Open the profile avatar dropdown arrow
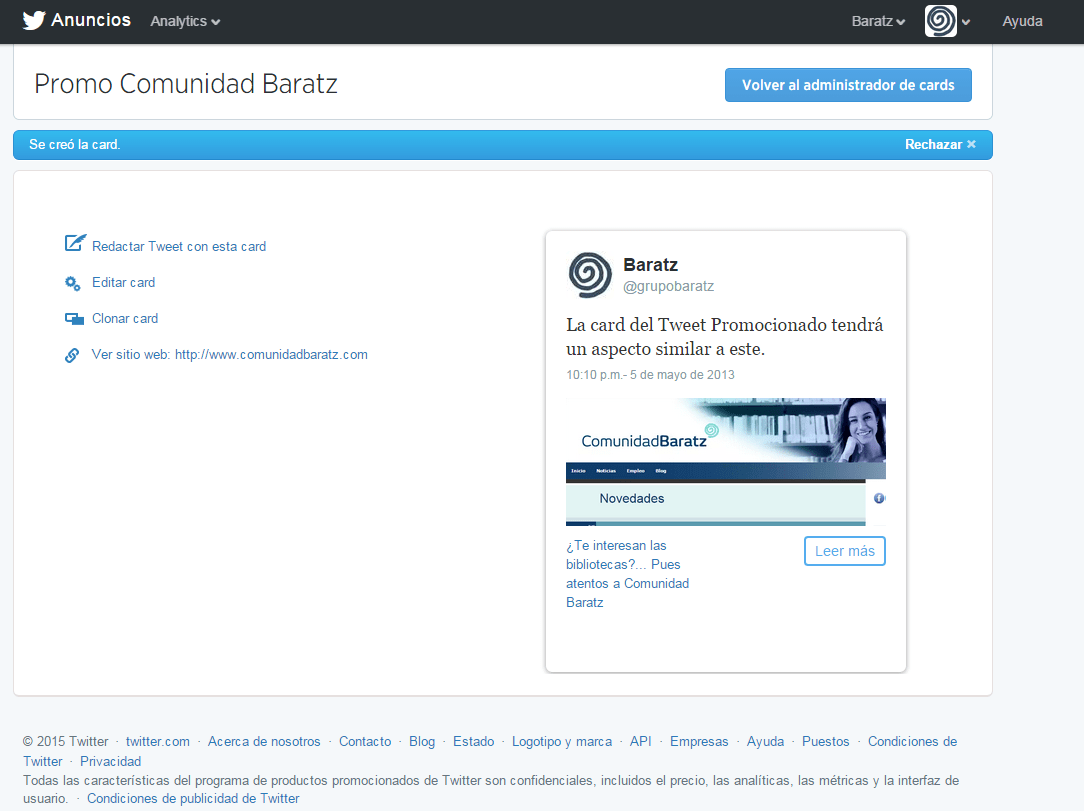 [966, 22]
